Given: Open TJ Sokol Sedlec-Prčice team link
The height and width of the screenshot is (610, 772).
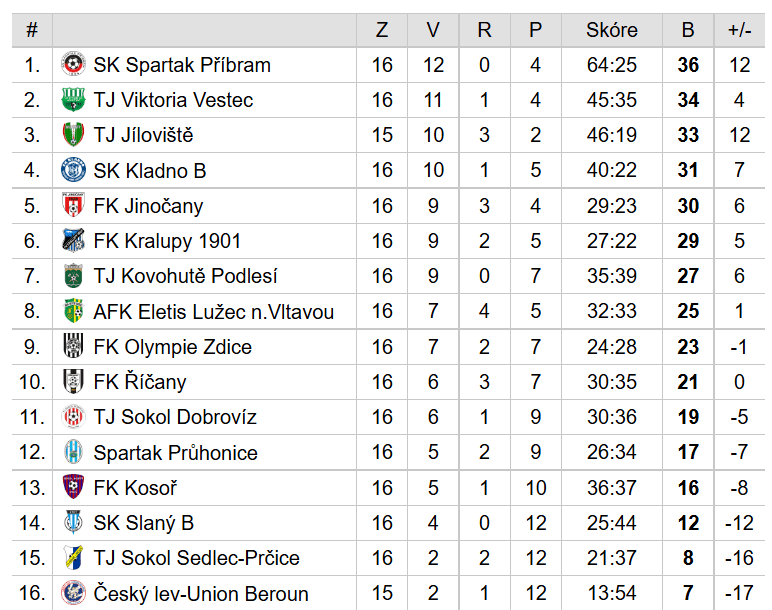Looking at the screenshot, I should coord(196,558).
